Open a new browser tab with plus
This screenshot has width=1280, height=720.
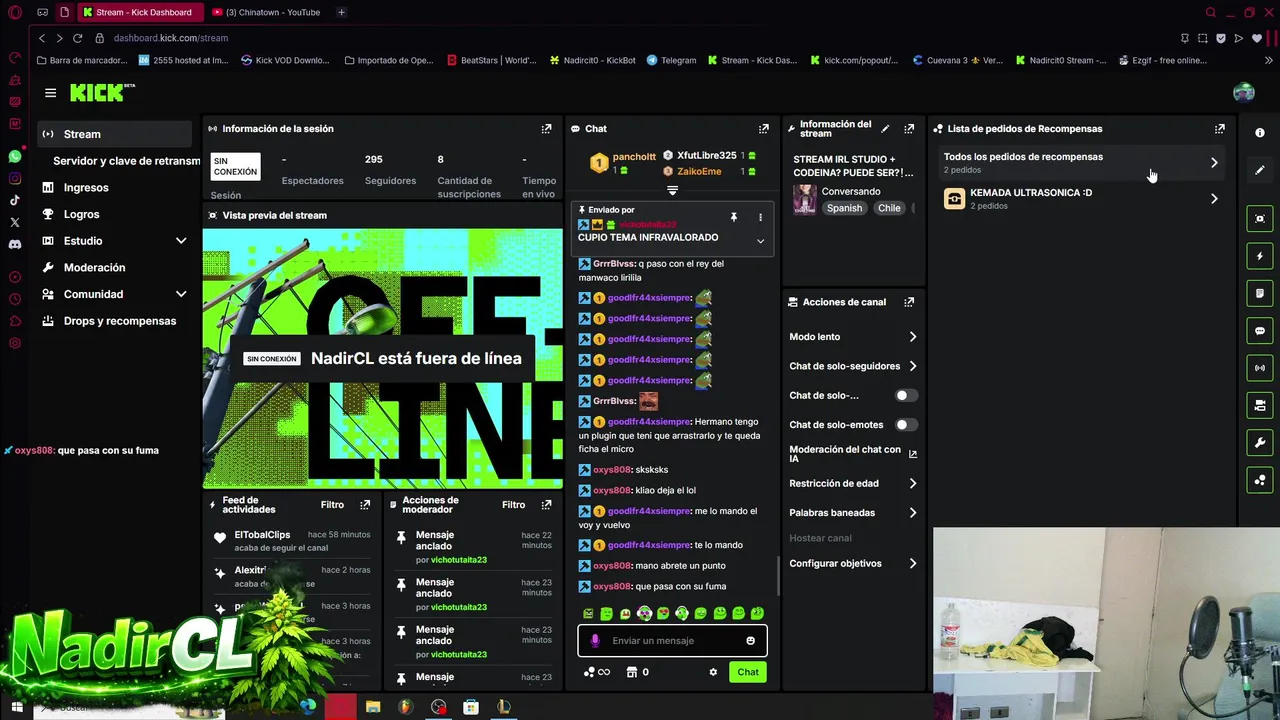click(341, 12)
